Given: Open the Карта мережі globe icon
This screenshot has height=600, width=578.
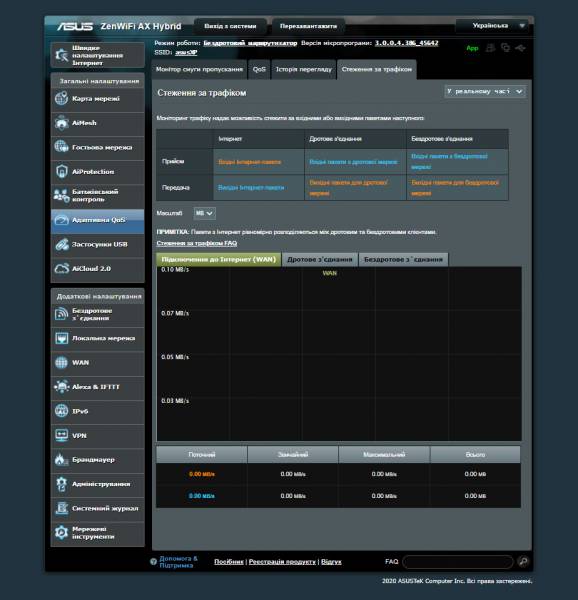Looking at the screenshot, I should [61, 99].
